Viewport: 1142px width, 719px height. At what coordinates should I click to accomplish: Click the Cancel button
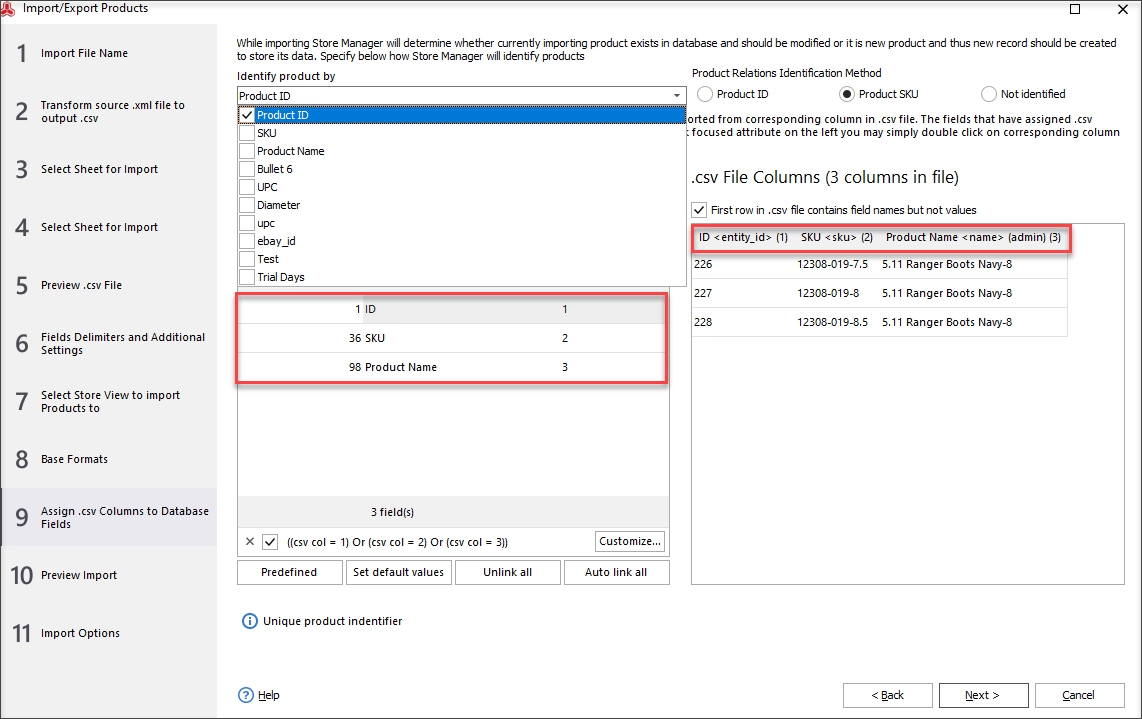[1079, 695]
